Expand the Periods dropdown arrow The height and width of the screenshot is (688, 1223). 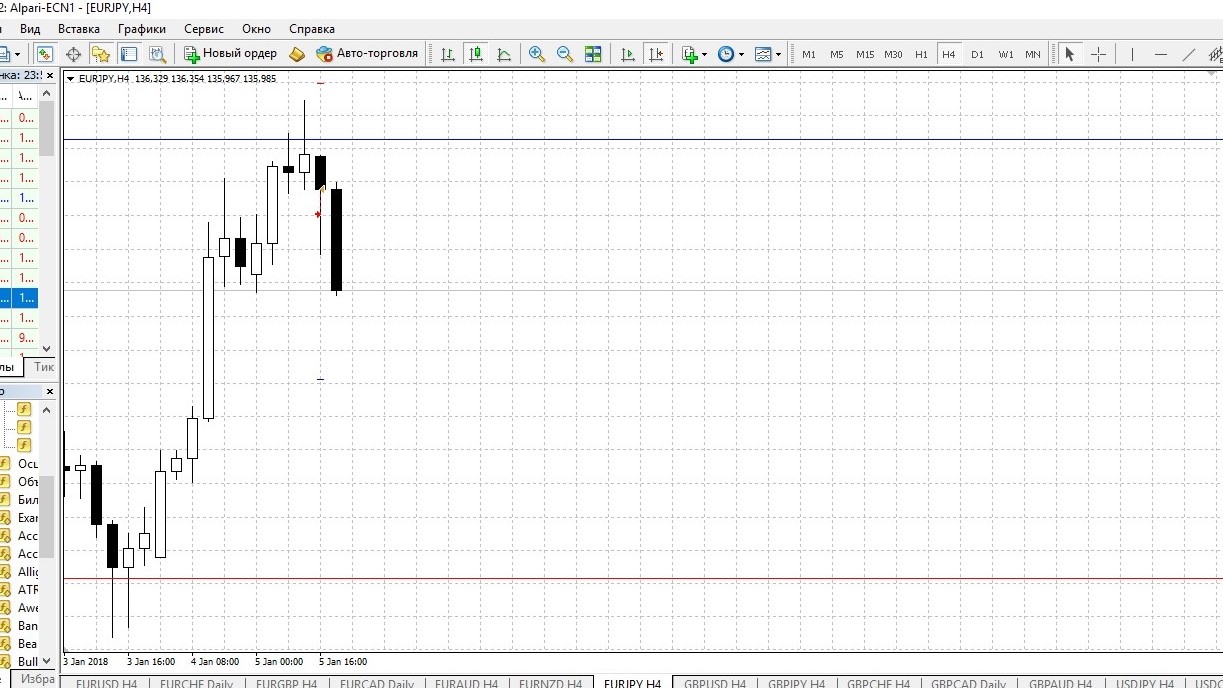click(x=741, y=54)
